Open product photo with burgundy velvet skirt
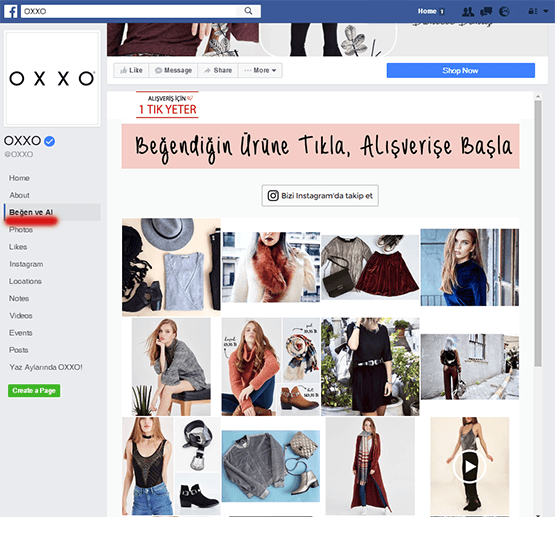This screenshot has width=555, height=555. pyautogui.click(x=370, y=267)
